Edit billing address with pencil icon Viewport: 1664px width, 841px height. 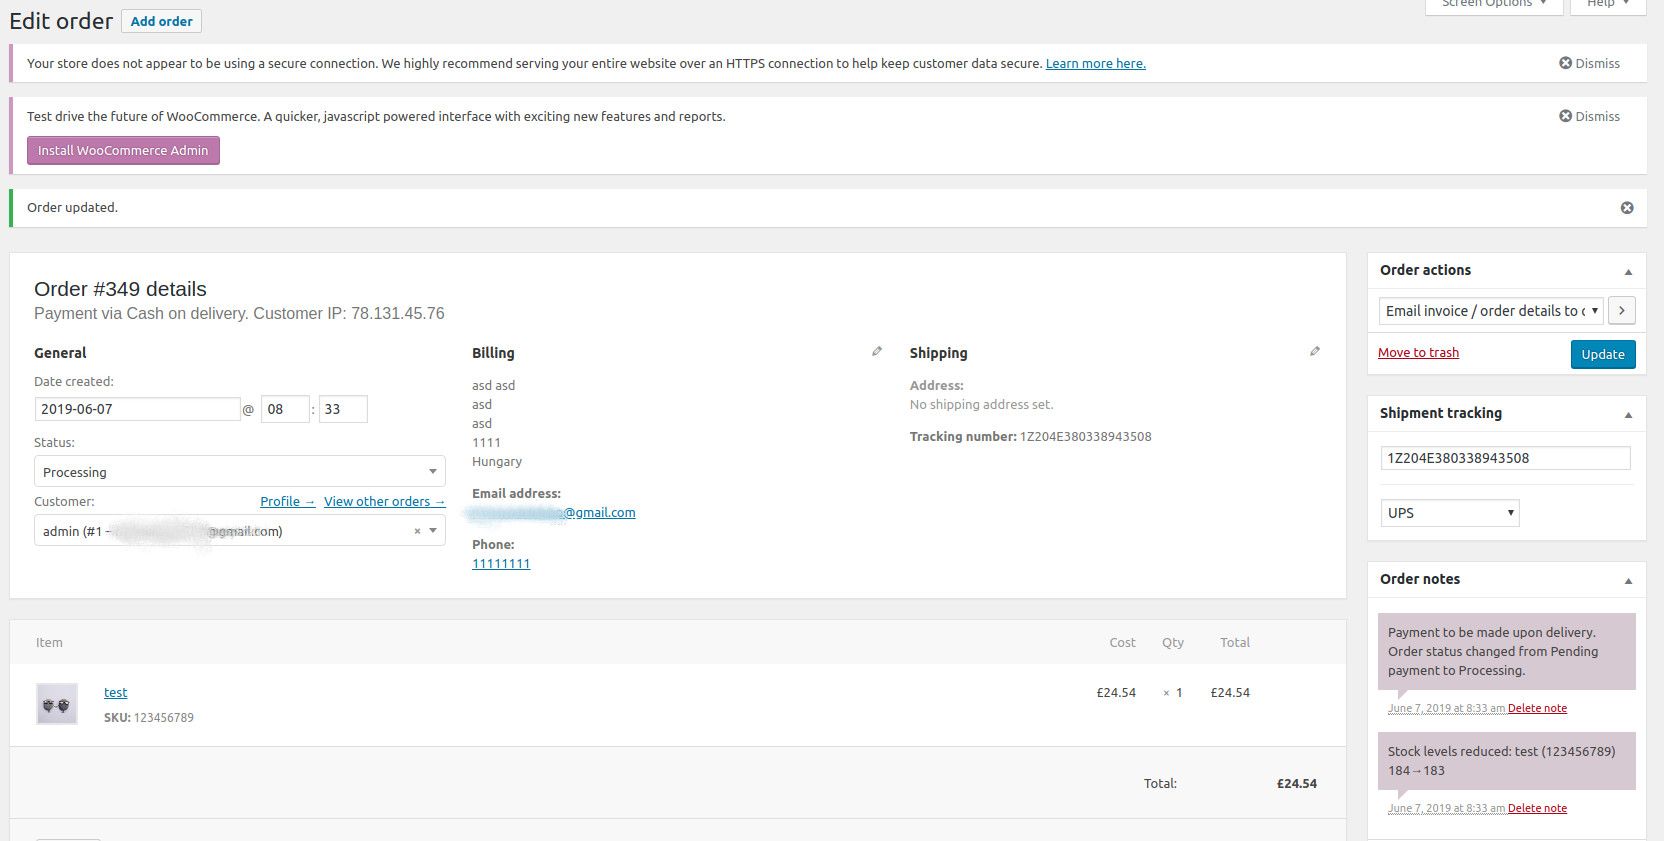point(877,351)
